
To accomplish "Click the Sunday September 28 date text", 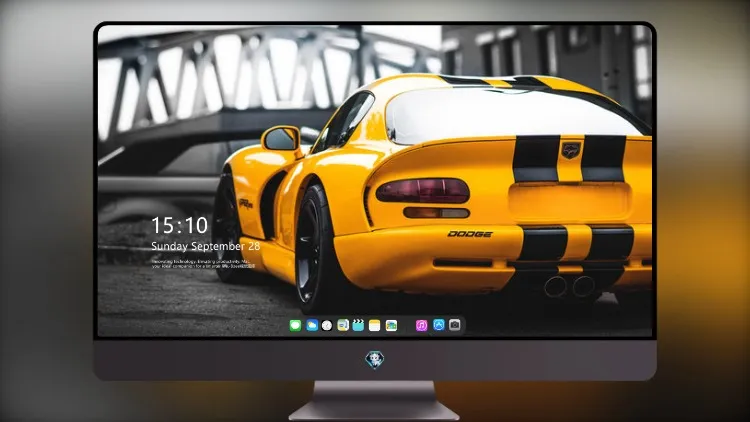I will [x=206, y=246].
